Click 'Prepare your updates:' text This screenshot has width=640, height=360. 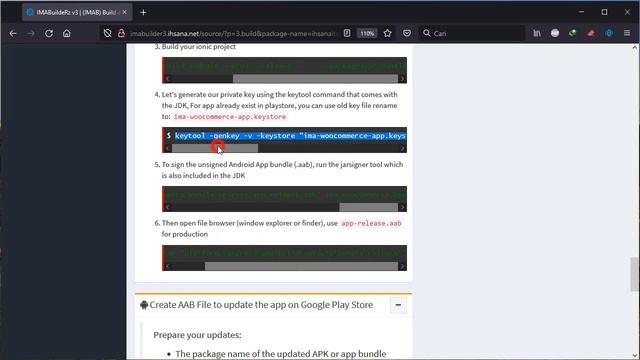tap(197, 335)
